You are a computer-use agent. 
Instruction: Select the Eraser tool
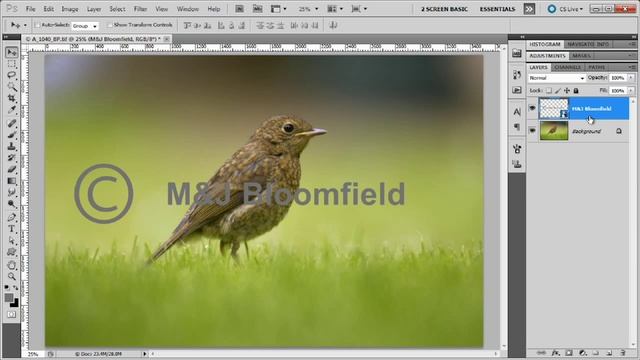11,169
